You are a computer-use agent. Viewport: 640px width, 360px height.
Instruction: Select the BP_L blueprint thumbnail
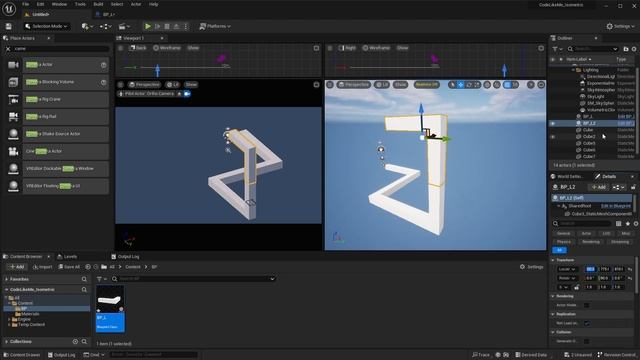pyautogui.click(x=110, y=309)
